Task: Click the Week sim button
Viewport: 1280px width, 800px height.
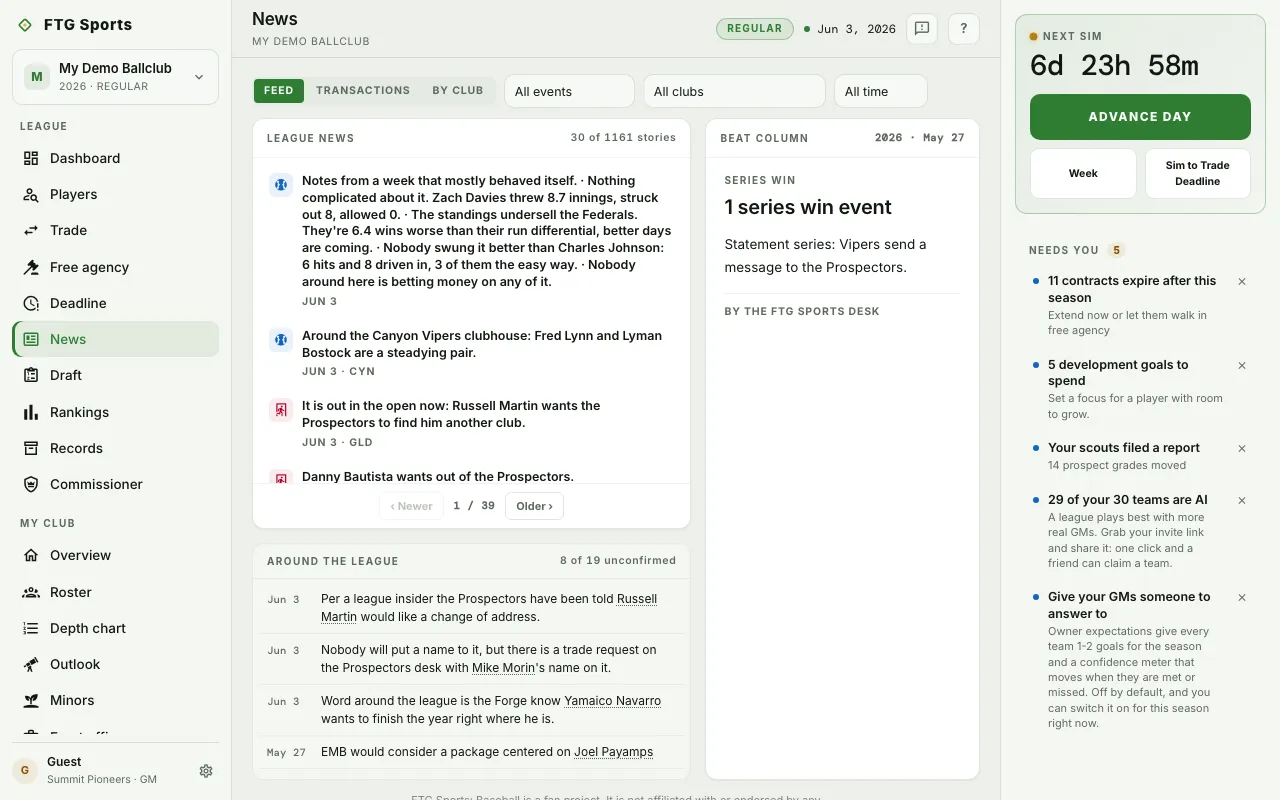Action: [x=1083, y=174]
